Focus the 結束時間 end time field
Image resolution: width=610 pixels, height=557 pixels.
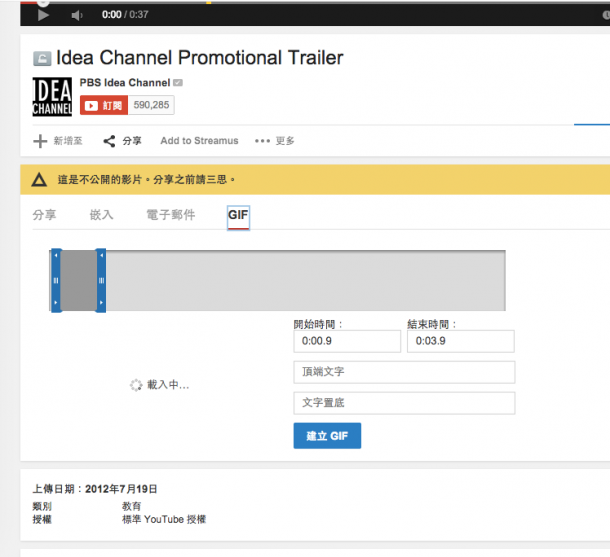pos(461,341)
